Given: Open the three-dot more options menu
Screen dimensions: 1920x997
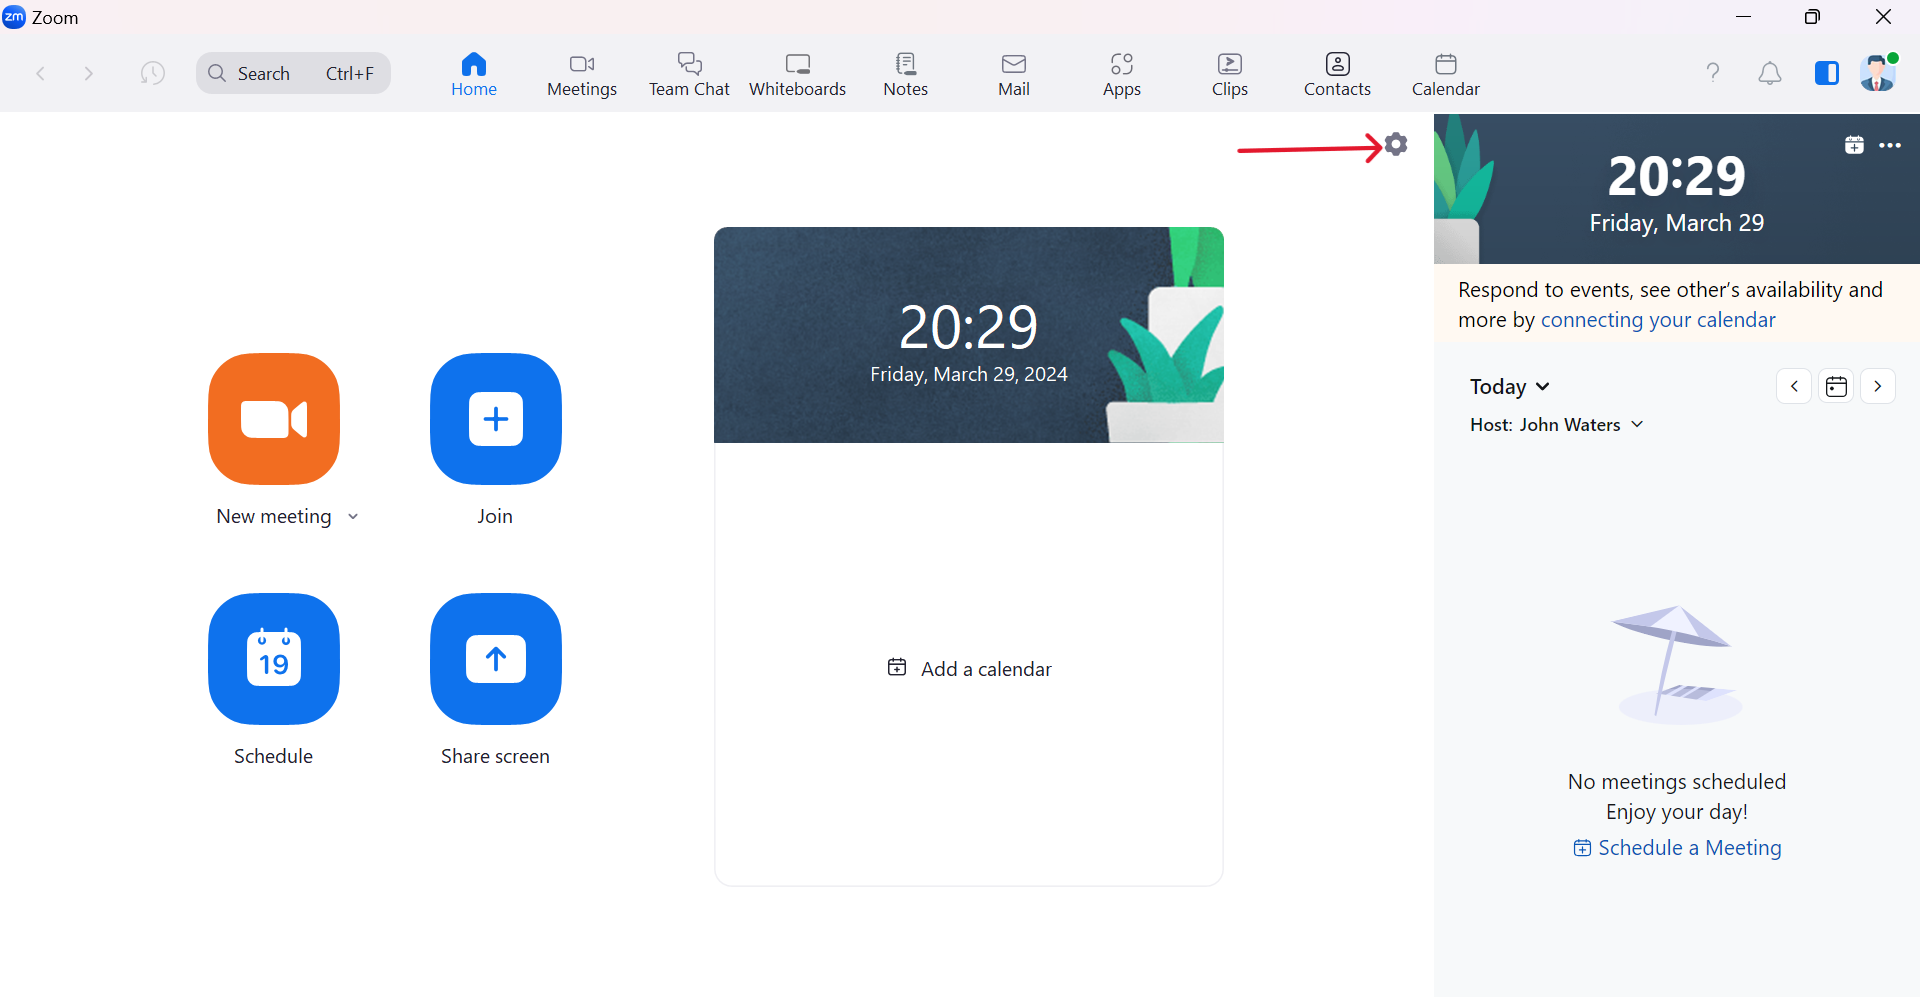Looking at the screenshot, I should 1890,145.
